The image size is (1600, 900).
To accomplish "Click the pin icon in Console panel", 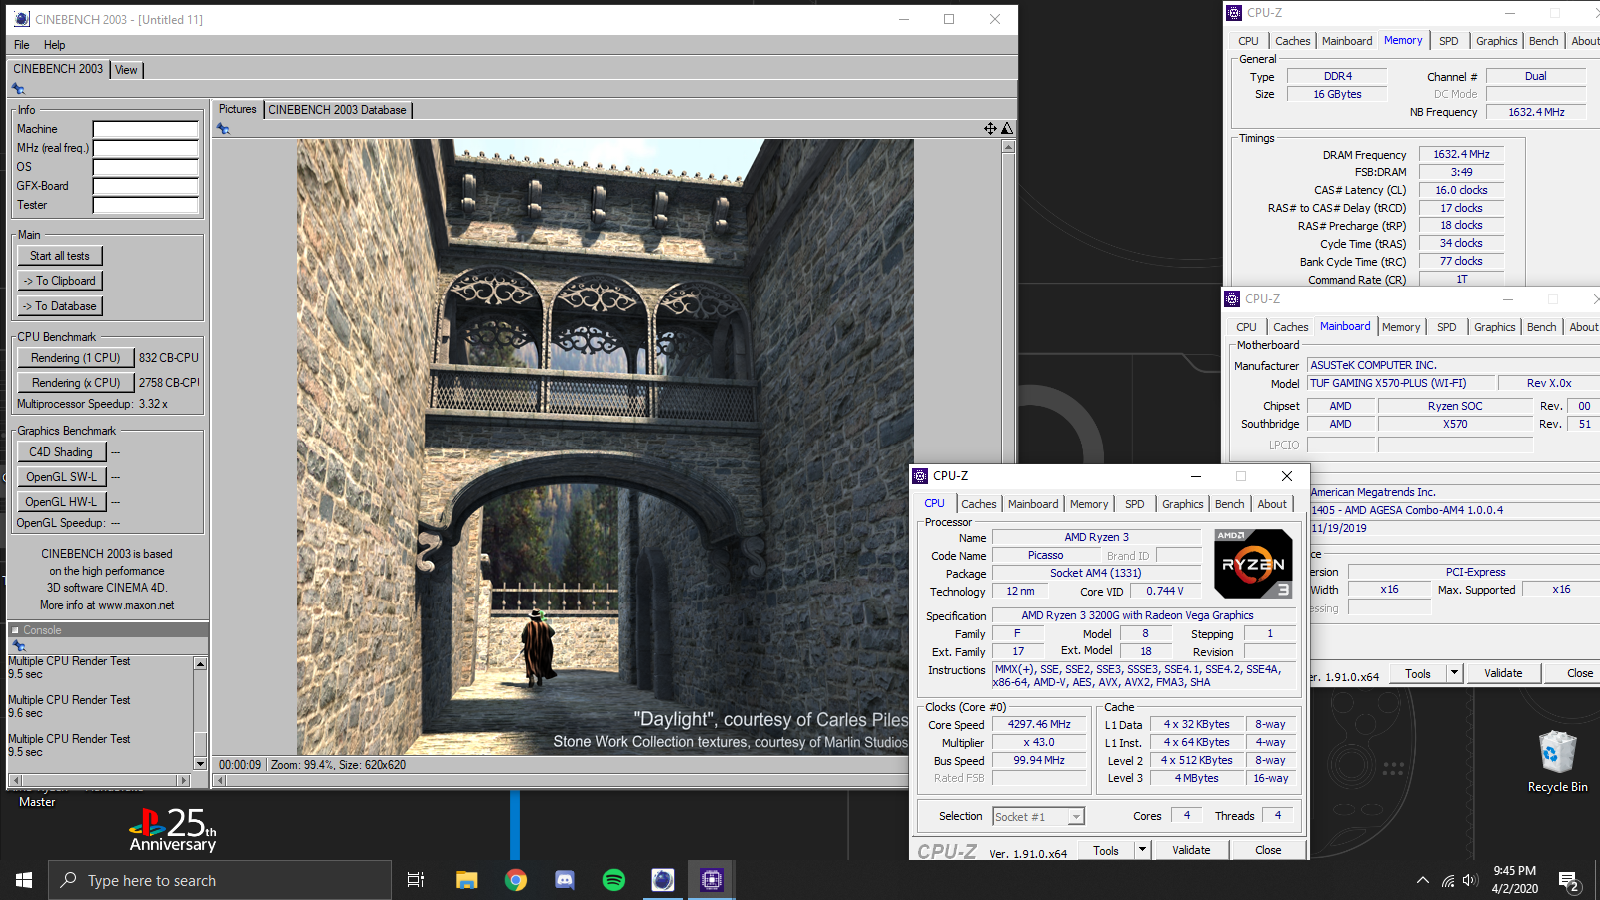I will [18, 646].
